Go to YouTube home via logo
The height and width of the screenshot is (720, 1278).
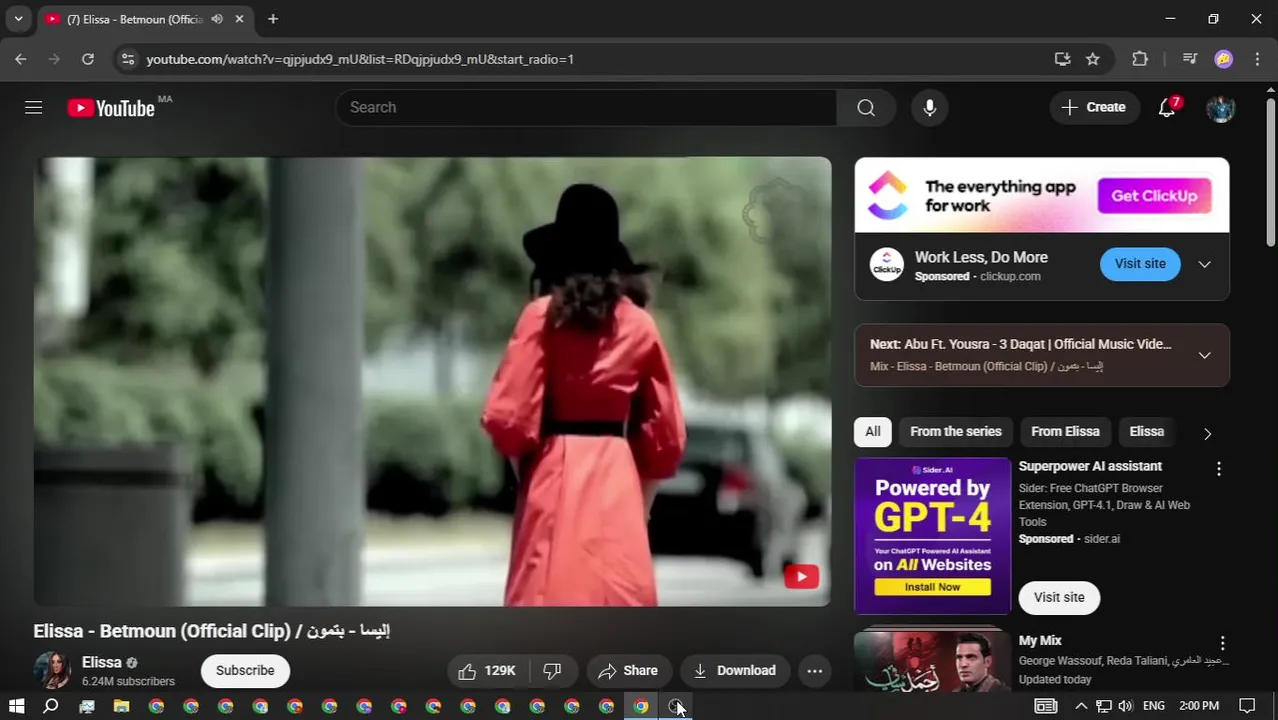[x=111, y=108]
